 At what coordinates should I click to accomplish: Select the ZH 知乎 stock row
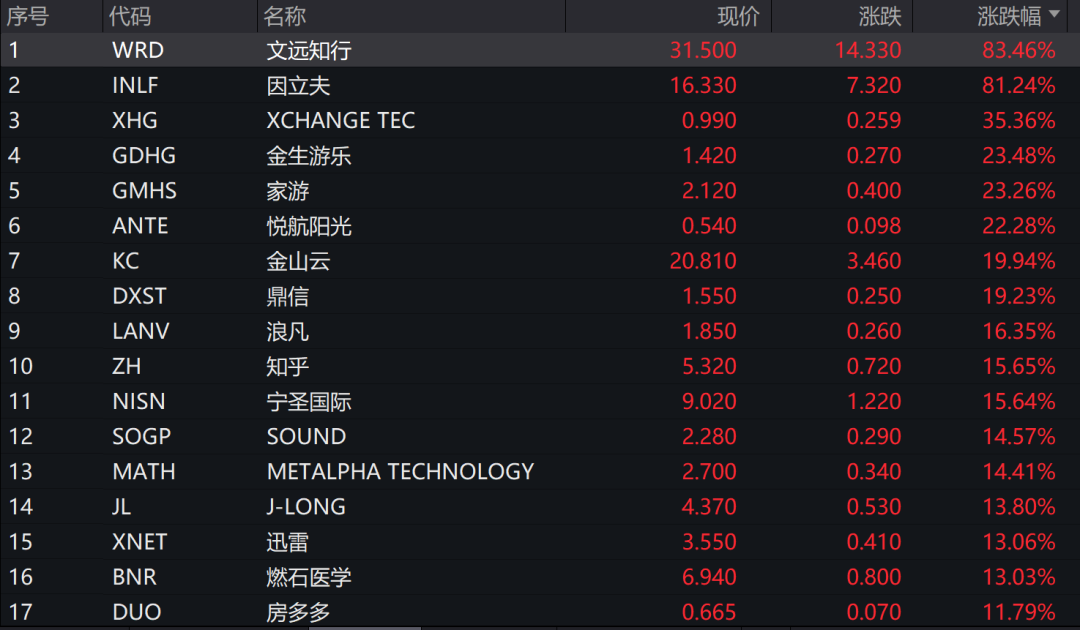[540, 366]
